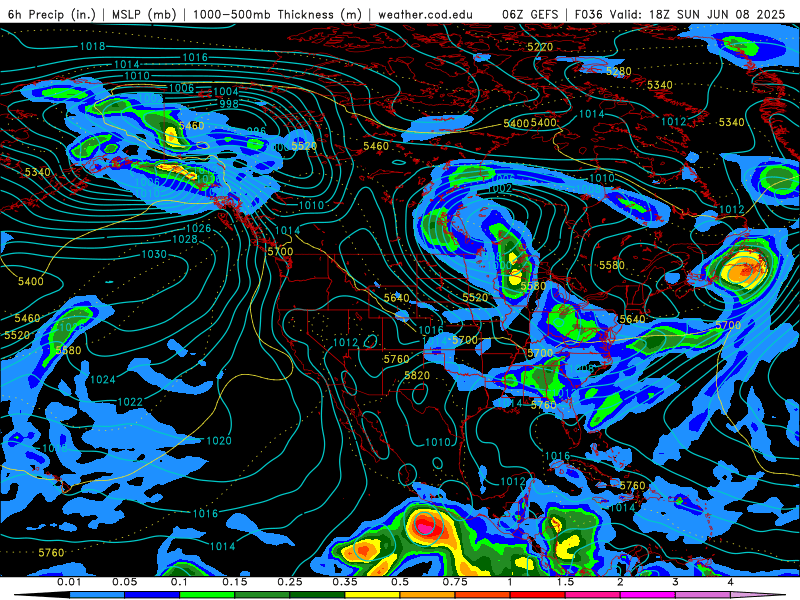Select the 5220 thickness contour label
Viewport: 800px width, 600px height.
point(540,47)
